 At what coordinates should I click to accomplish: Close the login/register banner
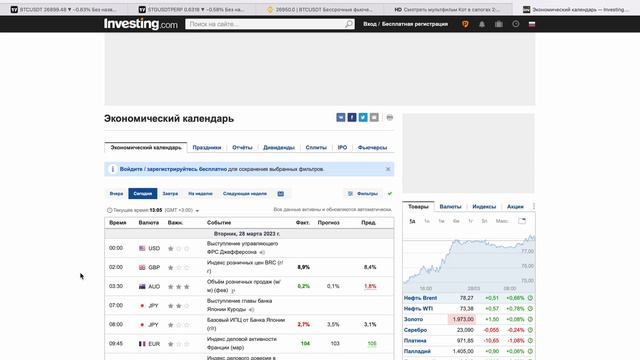pyautogui.click(x=388, y=169)
